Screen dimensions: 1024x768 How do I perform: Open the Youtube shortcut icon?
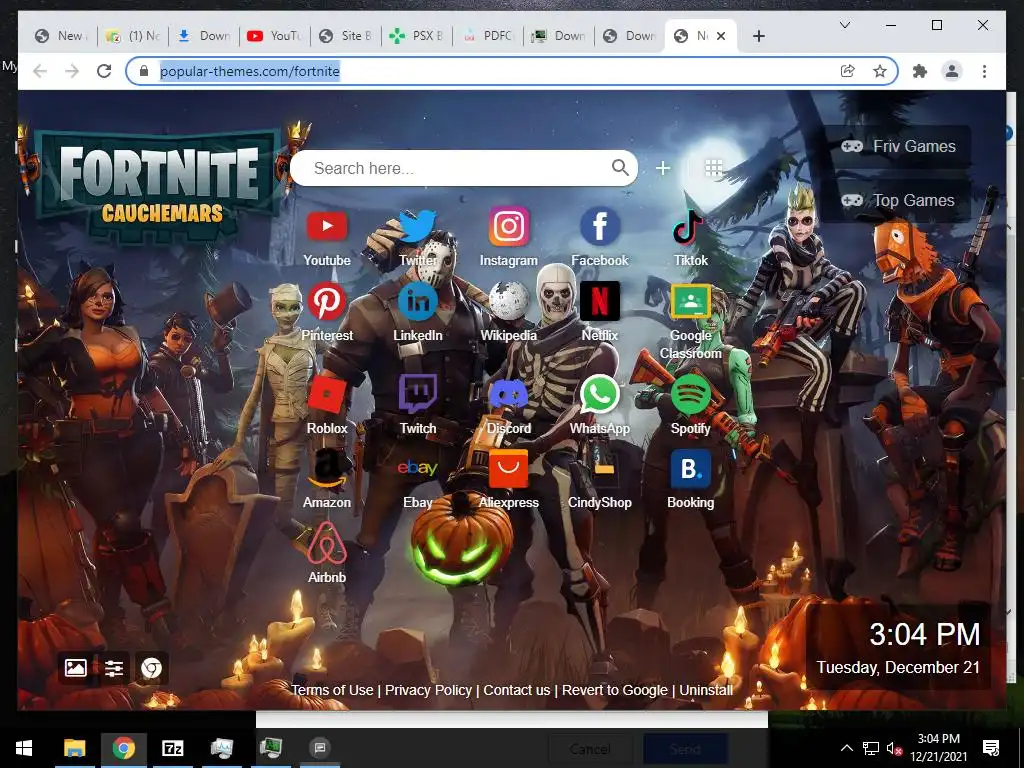coord(327,227)
